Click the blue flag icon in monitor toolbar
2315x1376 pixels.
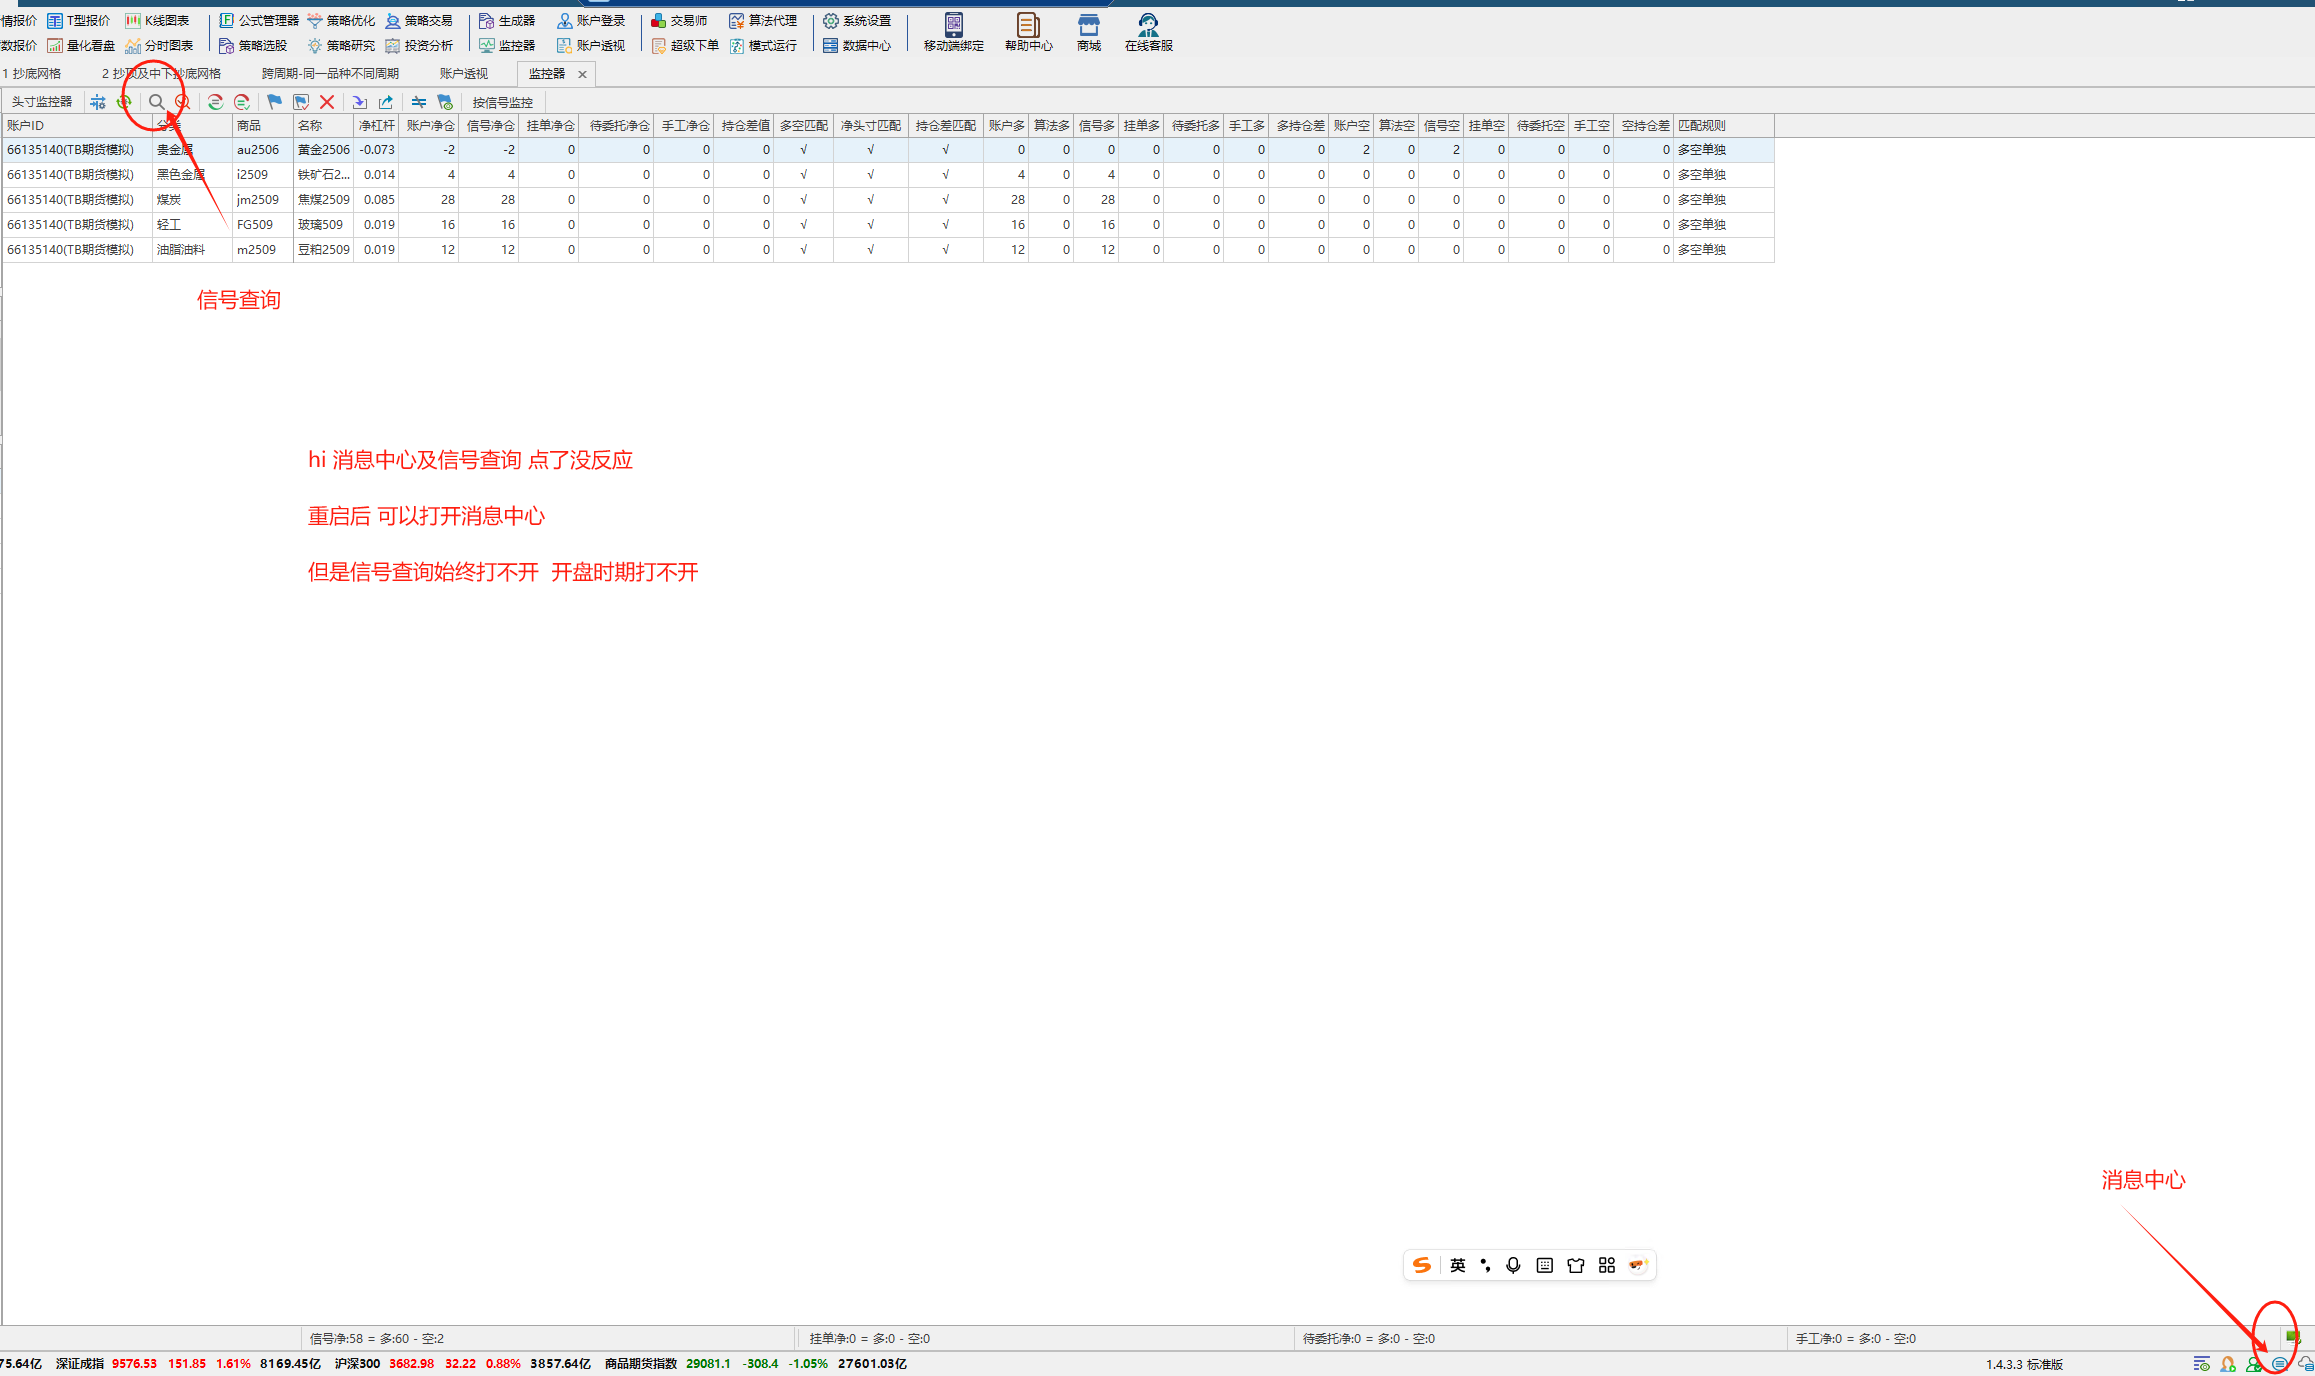click(274, 102)
